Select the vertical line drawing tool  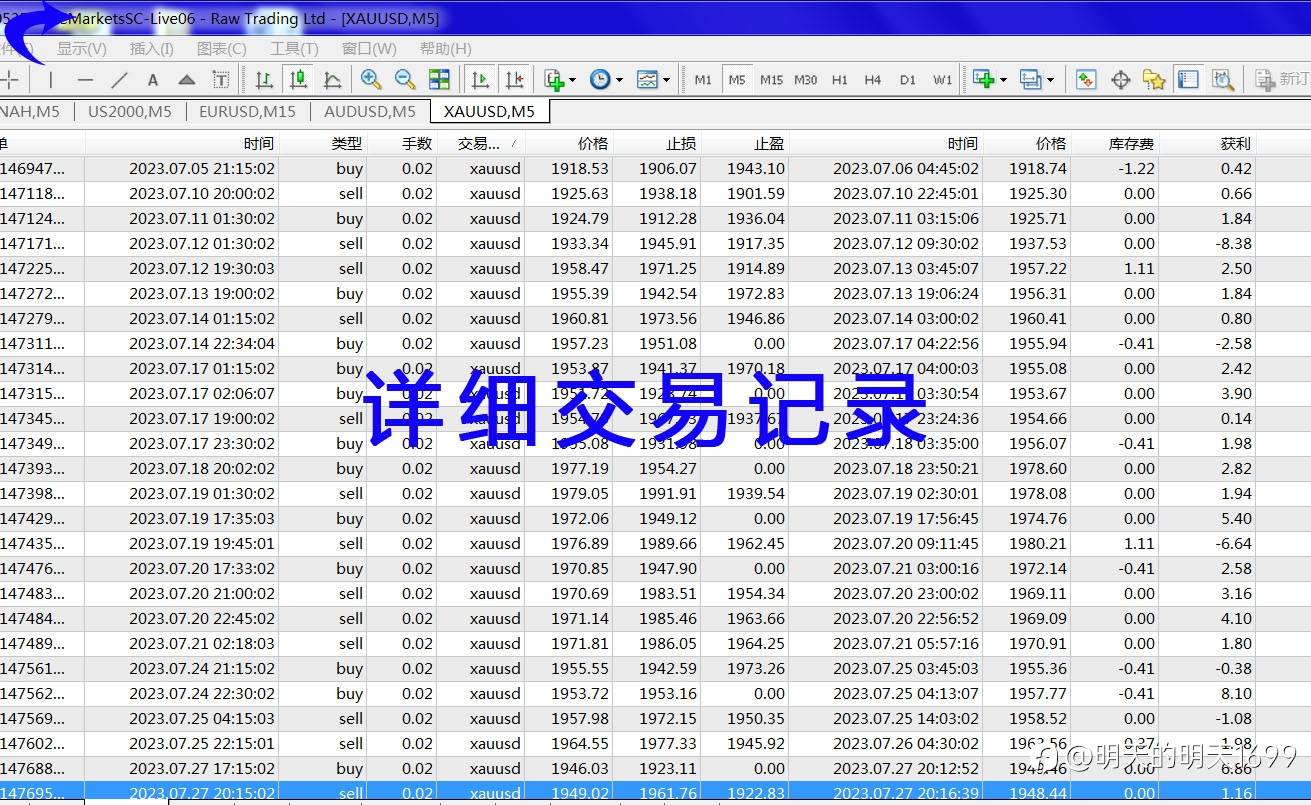coord(51,80)
